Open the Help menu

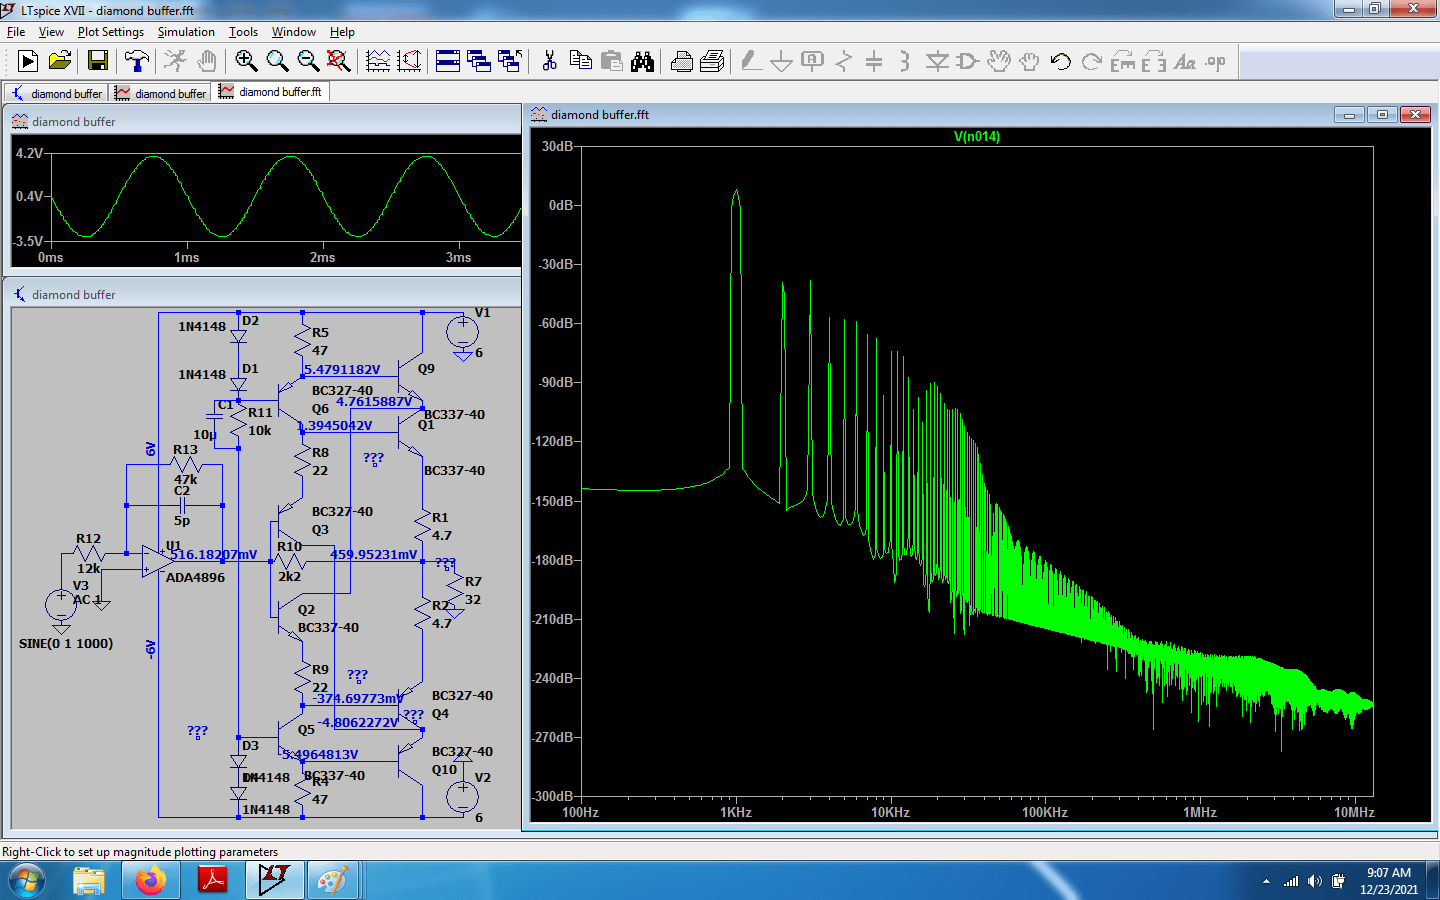(342, 32)
